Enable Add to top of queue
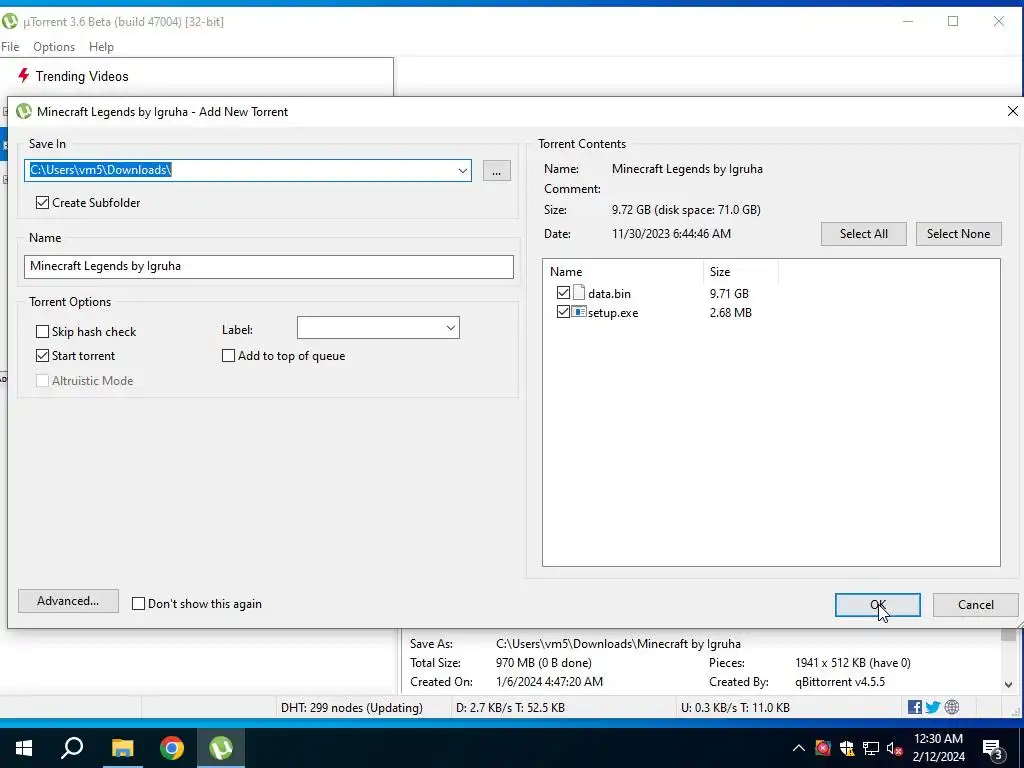Screen dimensions: 1024x768 (x=229, y=356)
